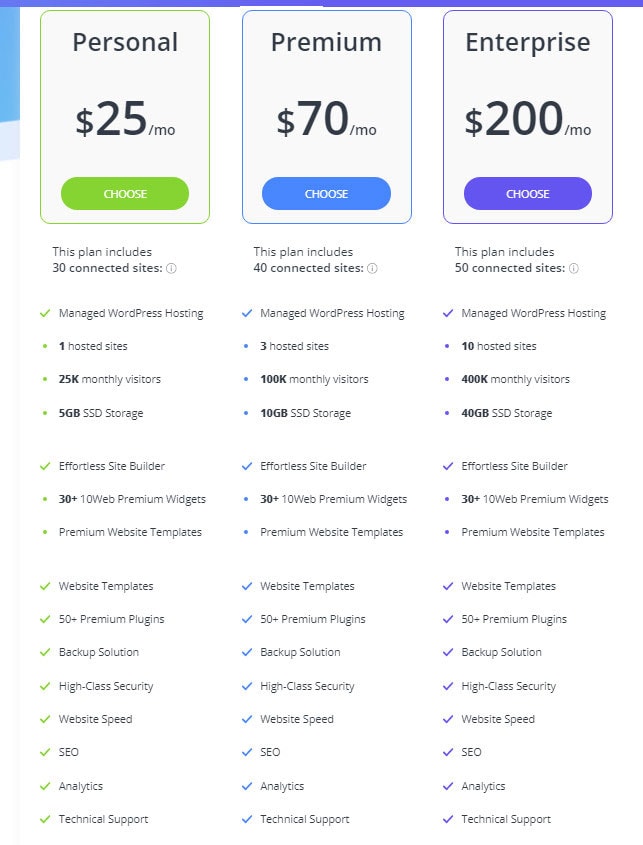Click info icon beside 50 connected sites
Image resolution: width=643 pixels, height=845 pixels.
point(573,268)
